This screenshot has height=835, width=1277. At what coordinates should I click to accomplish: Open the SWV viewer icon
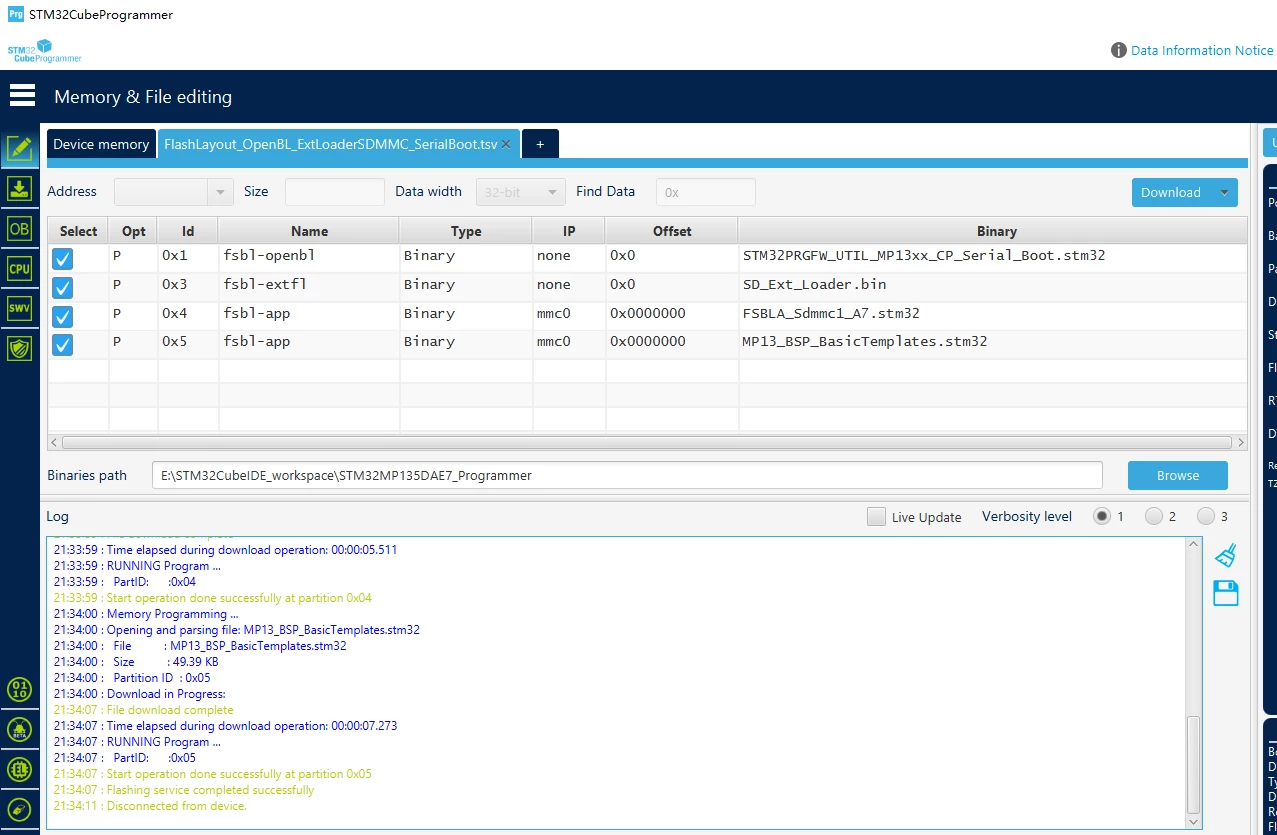point(19,308)
